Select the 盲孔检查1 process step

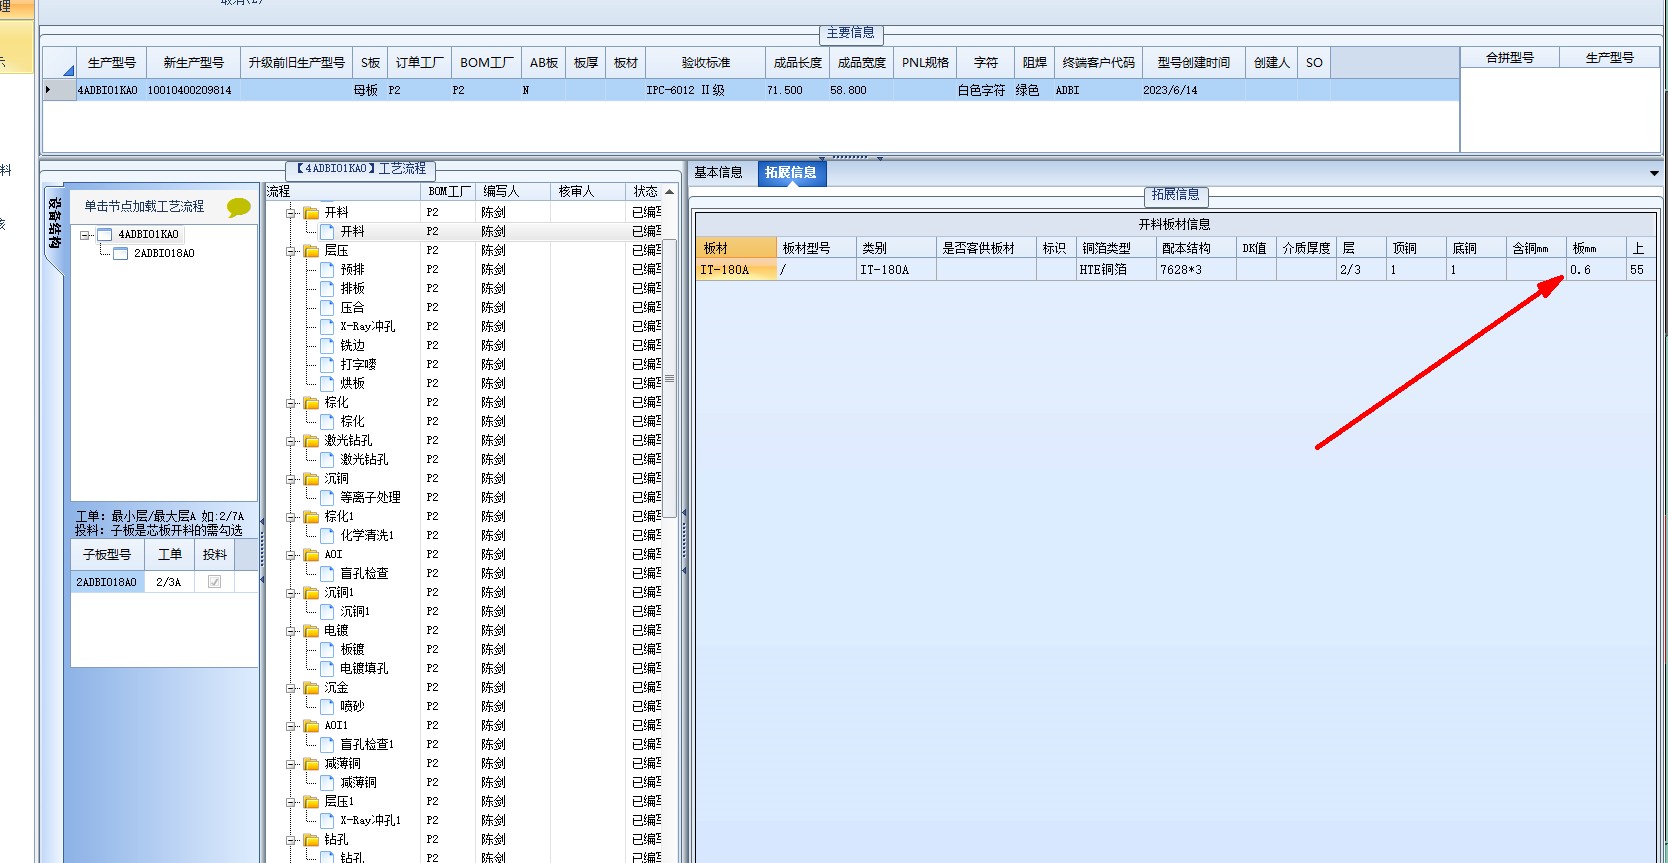(x=367, y=745)
